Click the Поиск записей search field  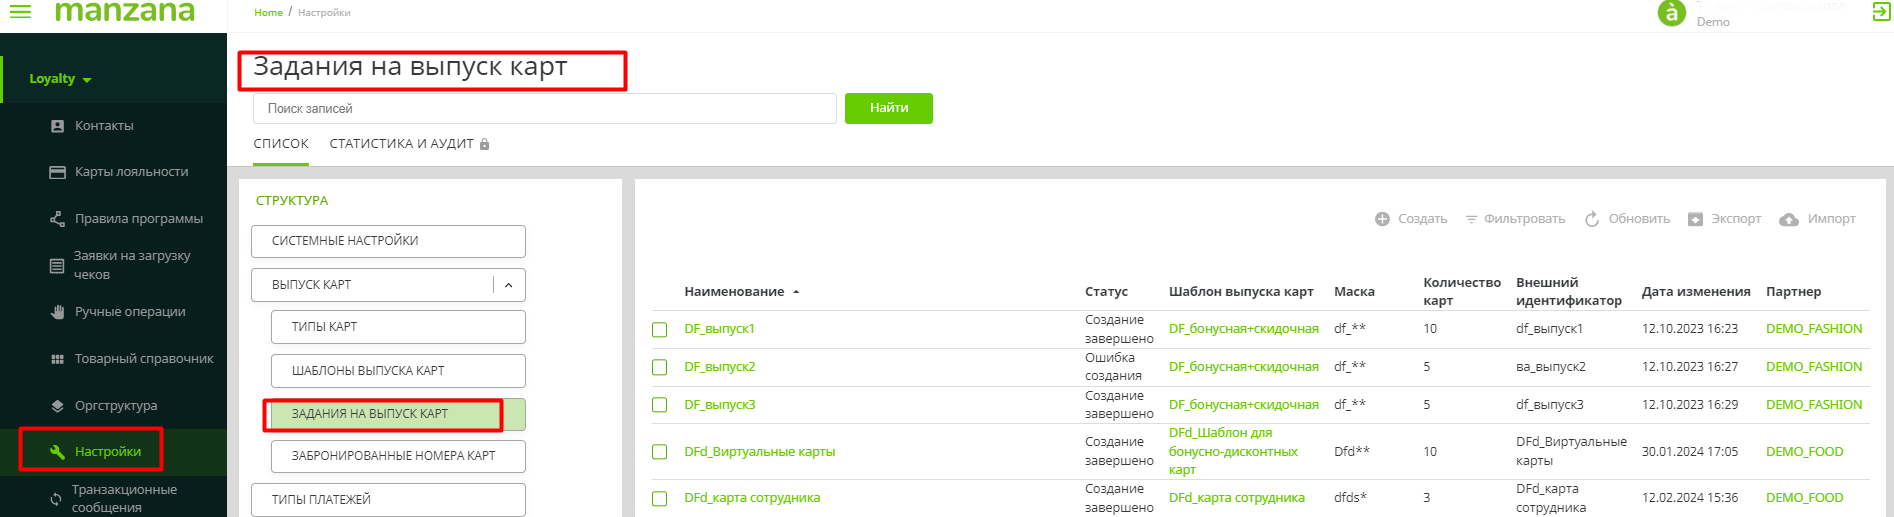pyautogui.click(x=544, y=109)
